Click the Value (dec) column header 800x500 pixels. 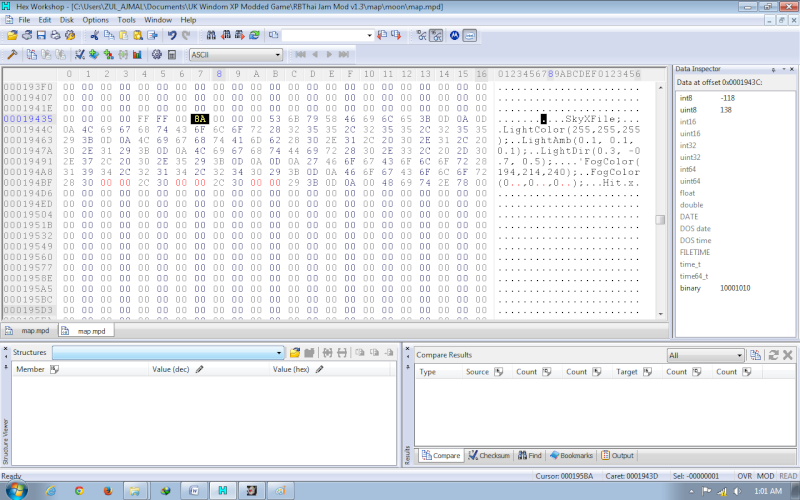click(x=209, y=369)
